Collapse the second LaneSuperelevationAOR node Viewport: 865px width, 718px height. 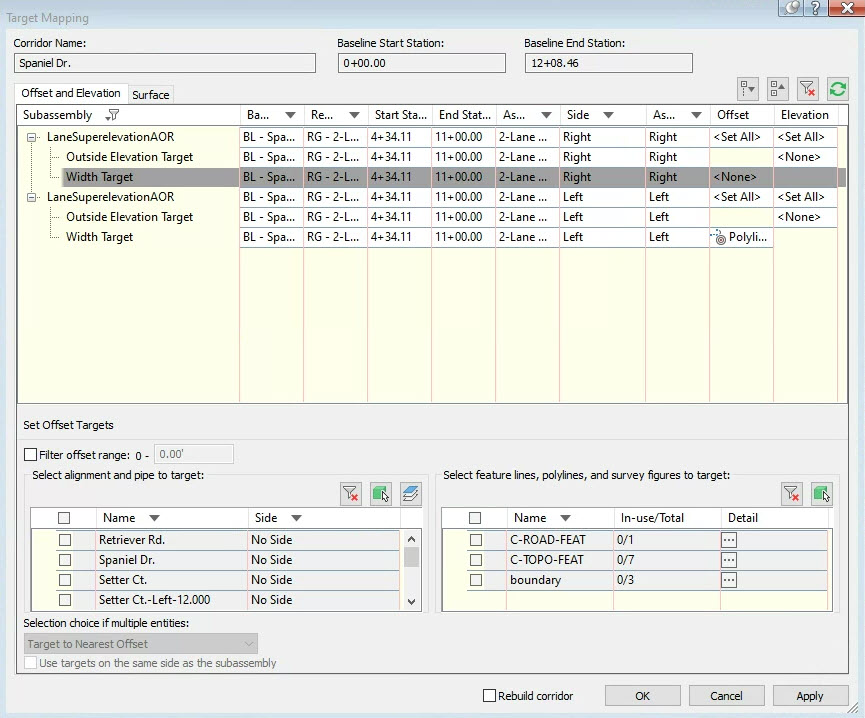click(x=32, y=197)
